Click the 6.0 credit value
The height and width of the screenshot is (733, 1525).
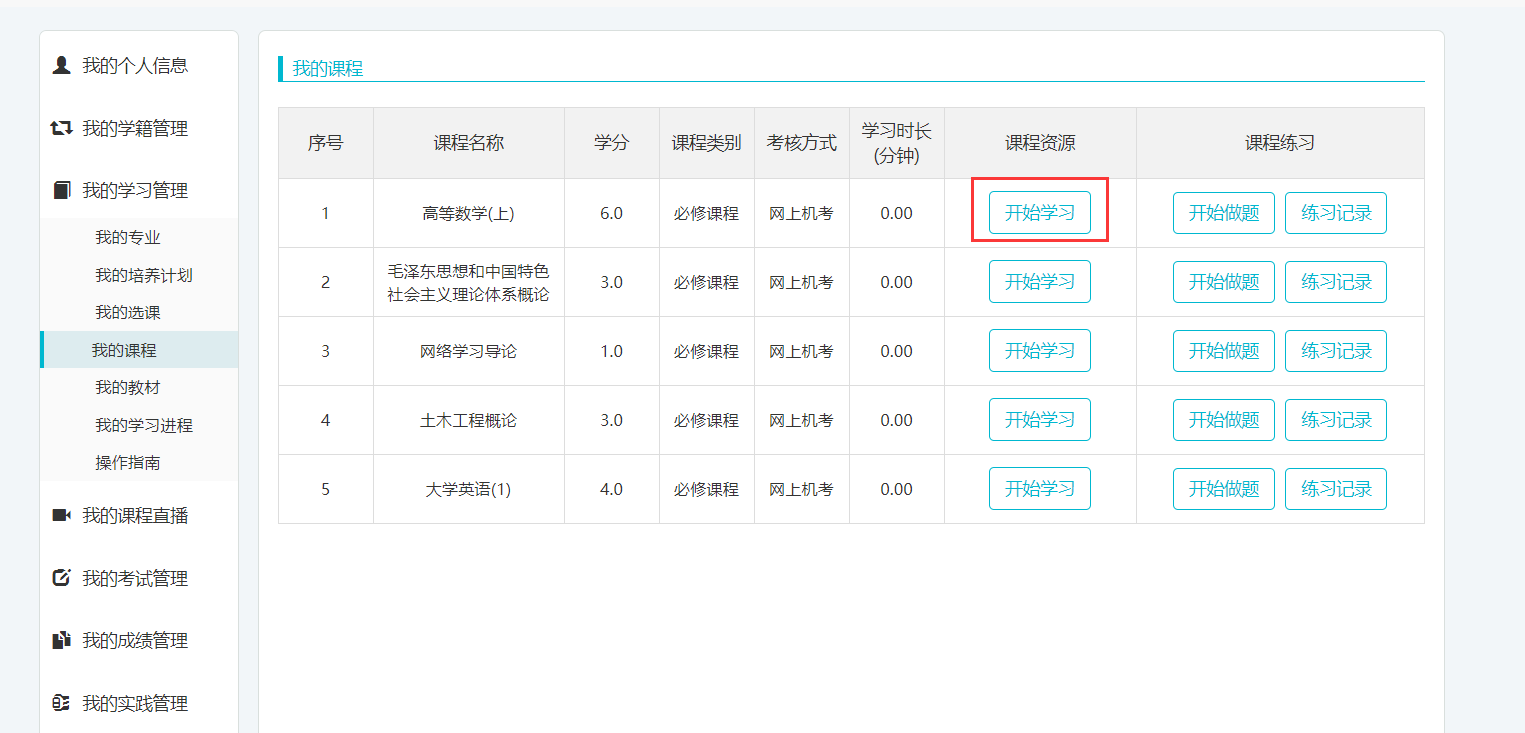611,213
